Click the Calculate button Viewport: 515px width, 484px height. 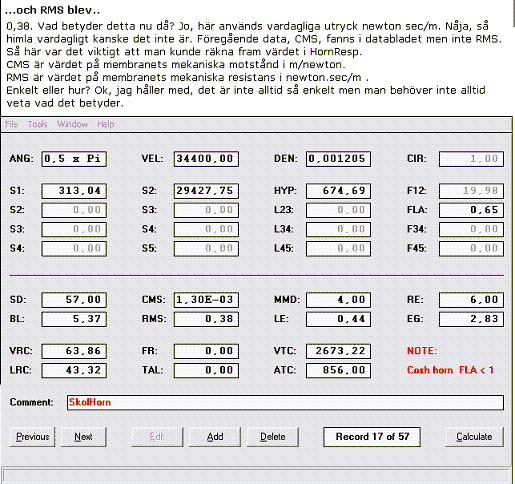pos(474,437)
